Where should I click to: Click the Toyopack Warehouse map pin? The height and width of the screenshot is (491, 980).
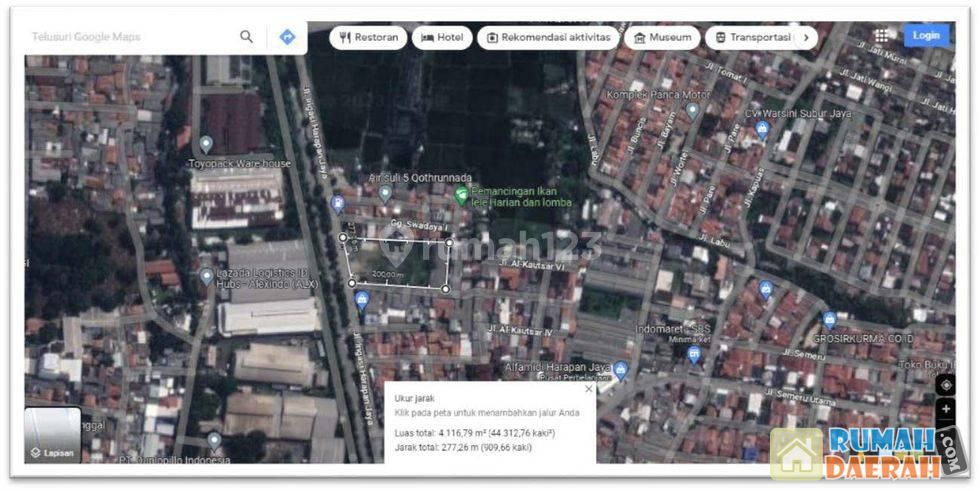coord(206,144)
